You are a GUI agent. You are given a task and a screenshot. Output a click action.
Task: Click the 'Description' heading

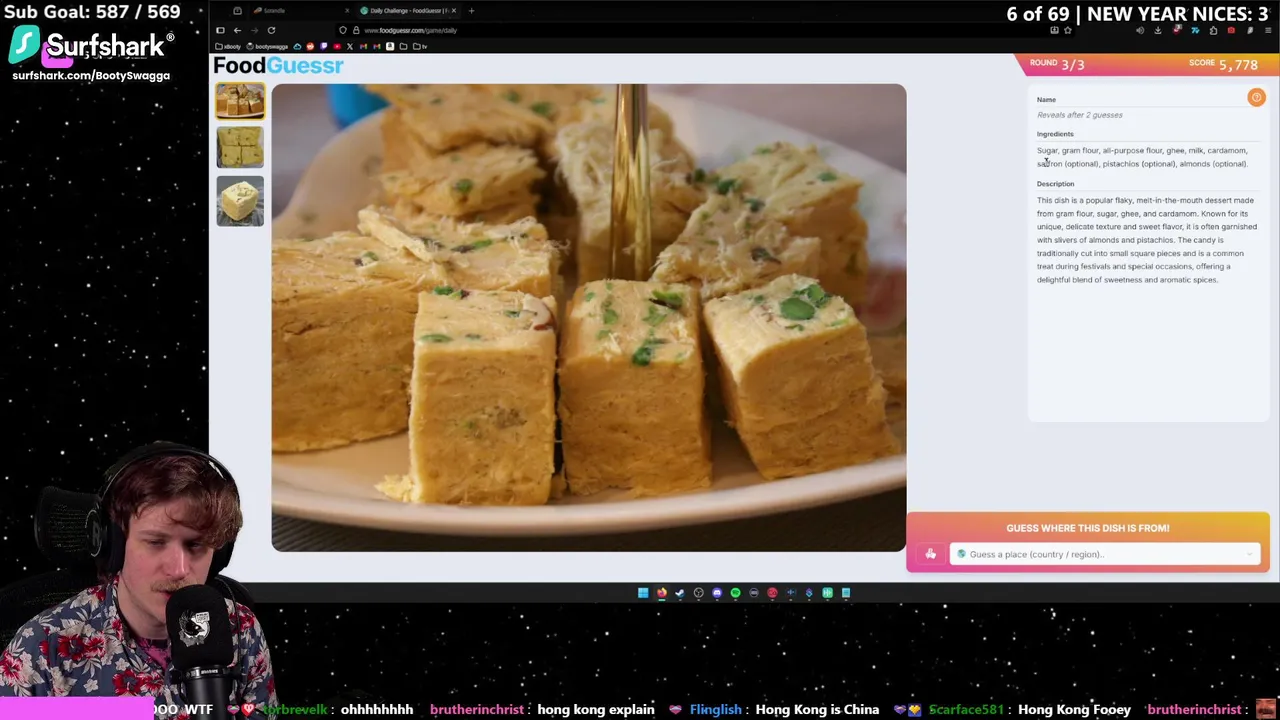pyautogui.click(x=1055, y=184)
